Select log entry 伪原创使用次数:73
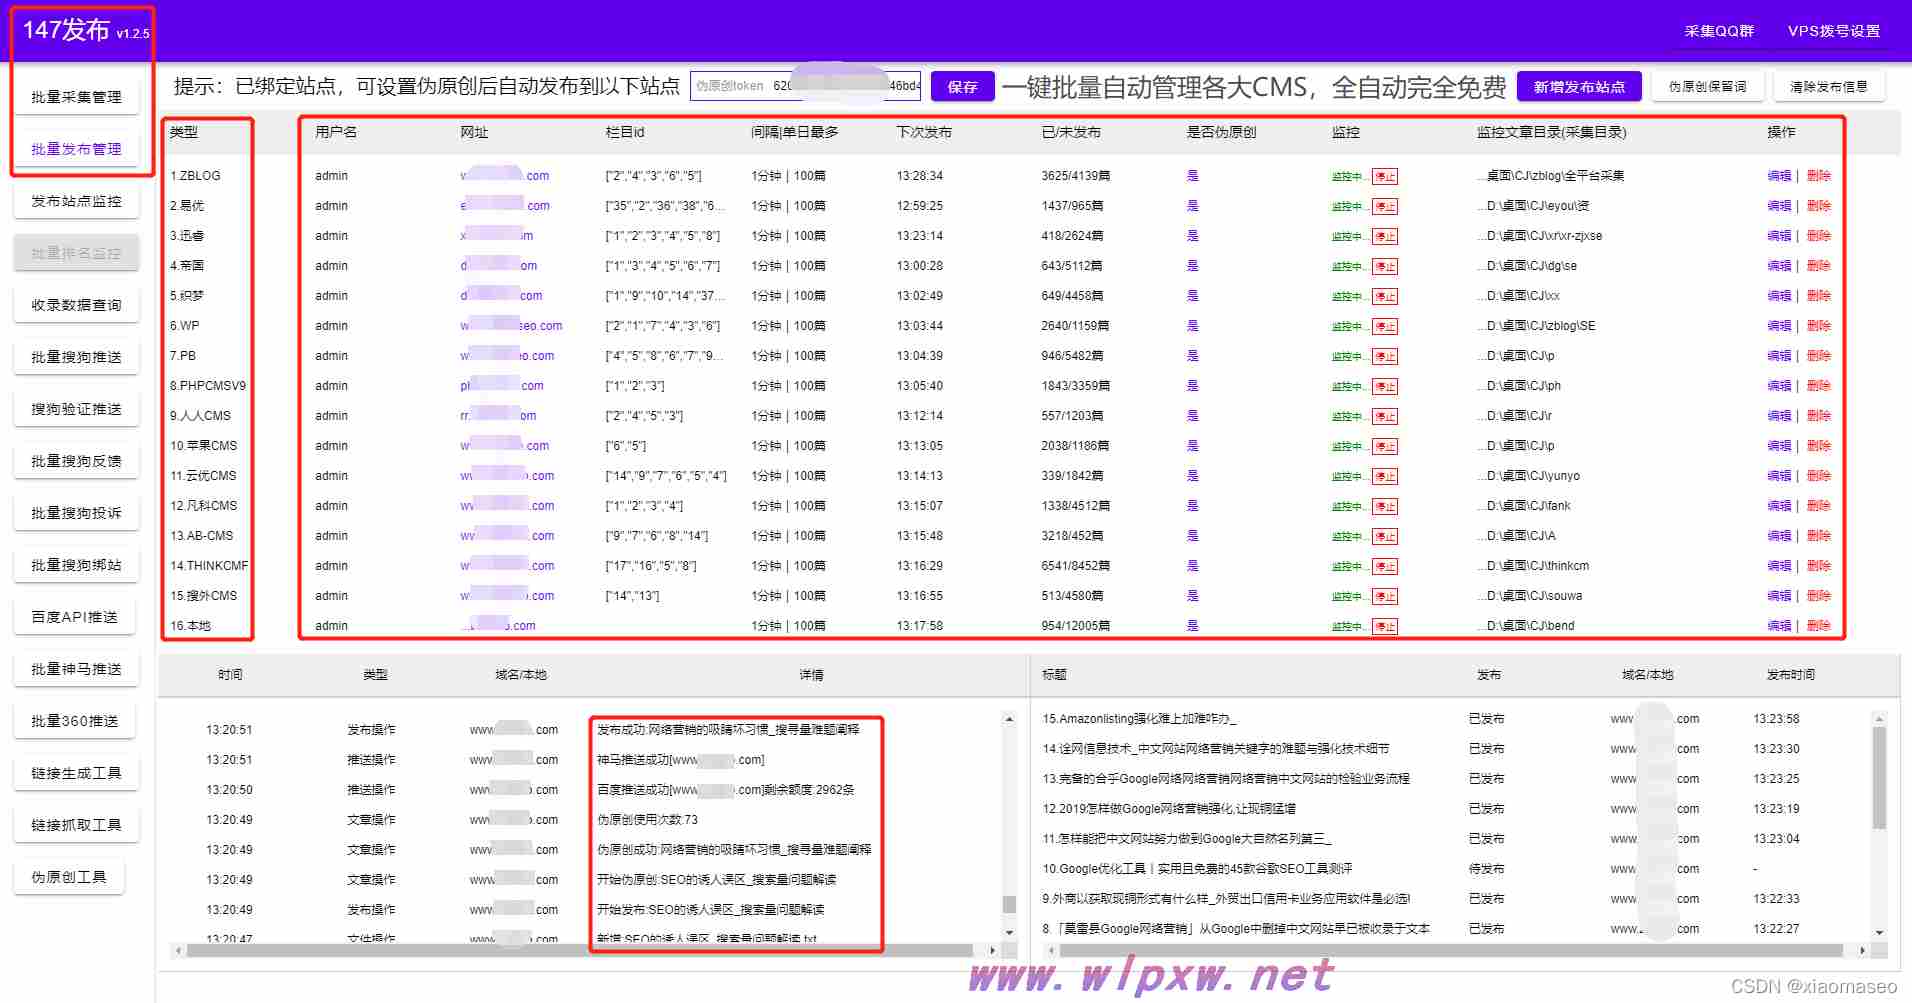Image resolution: width=1912 pixels, height=1003 pixels. pos(647,820)
